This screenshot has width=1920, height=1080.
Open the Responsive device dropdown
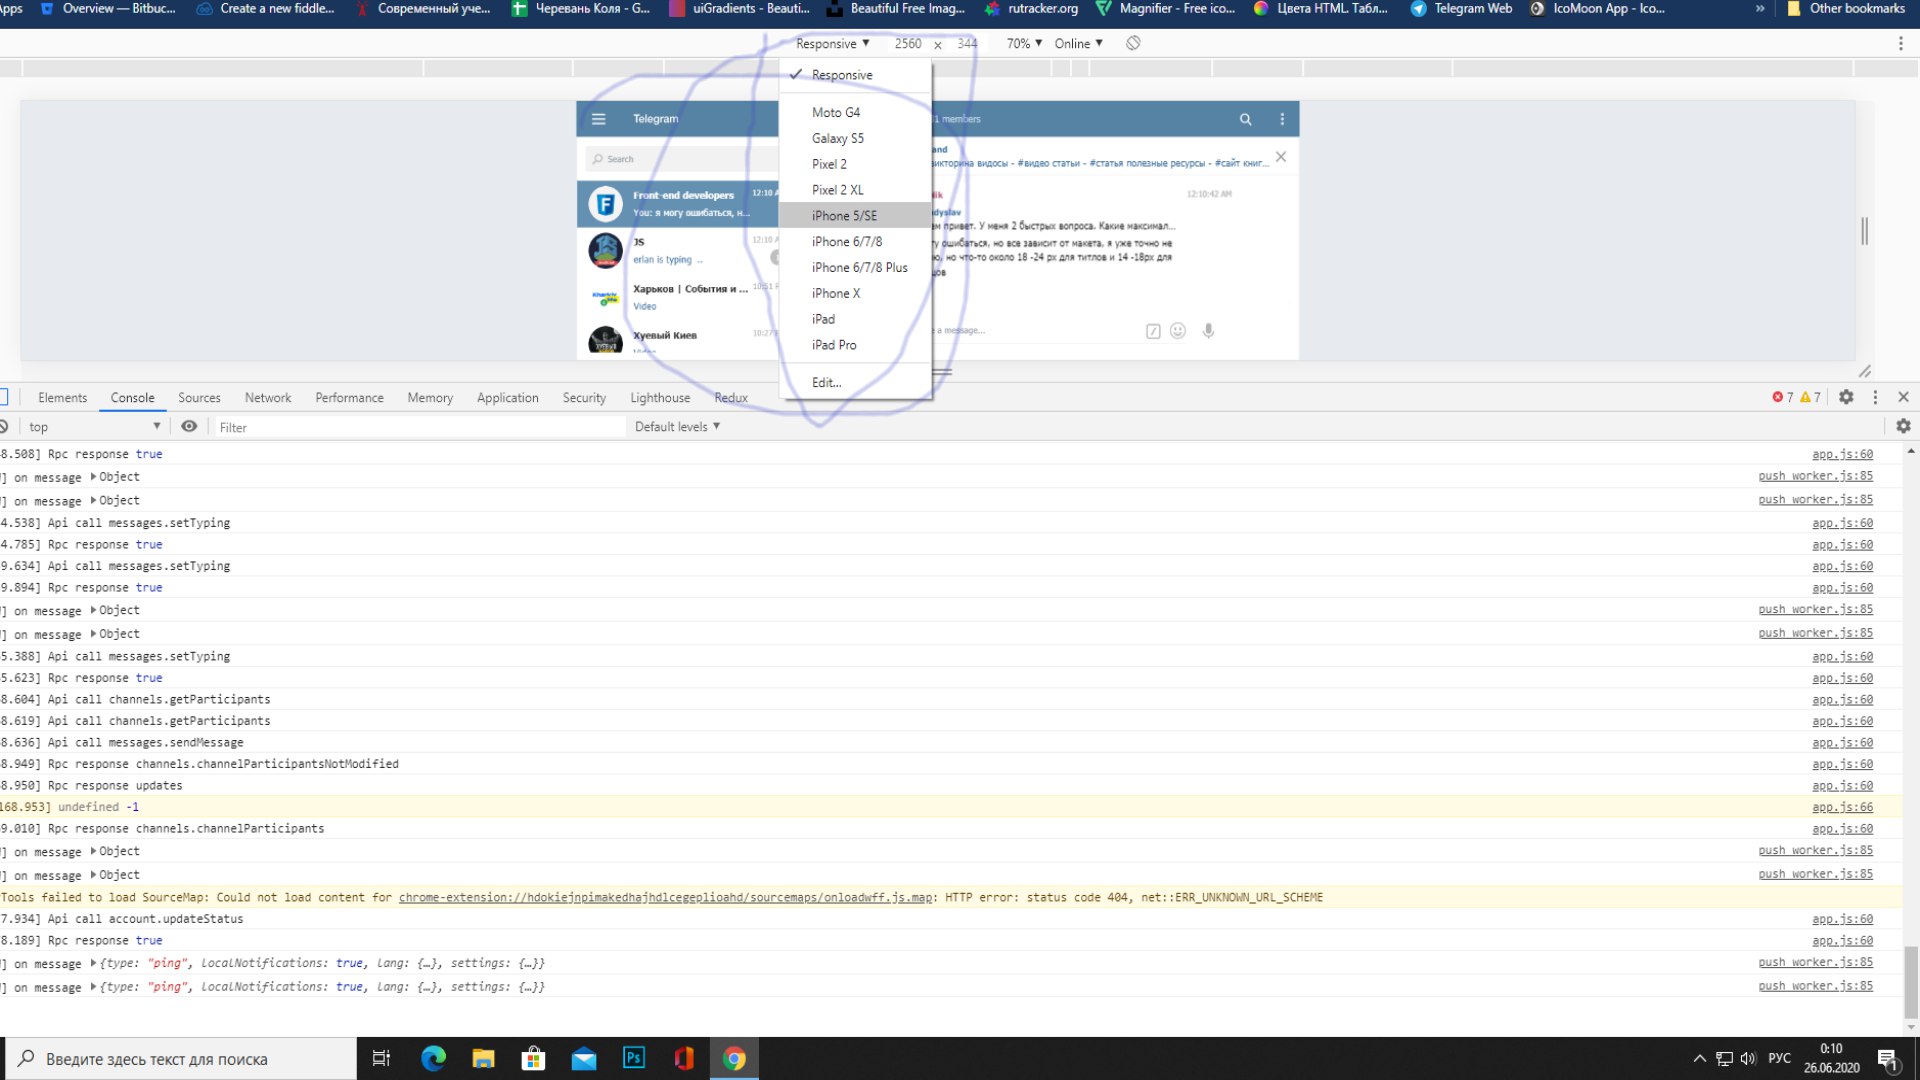coord(832,43)
